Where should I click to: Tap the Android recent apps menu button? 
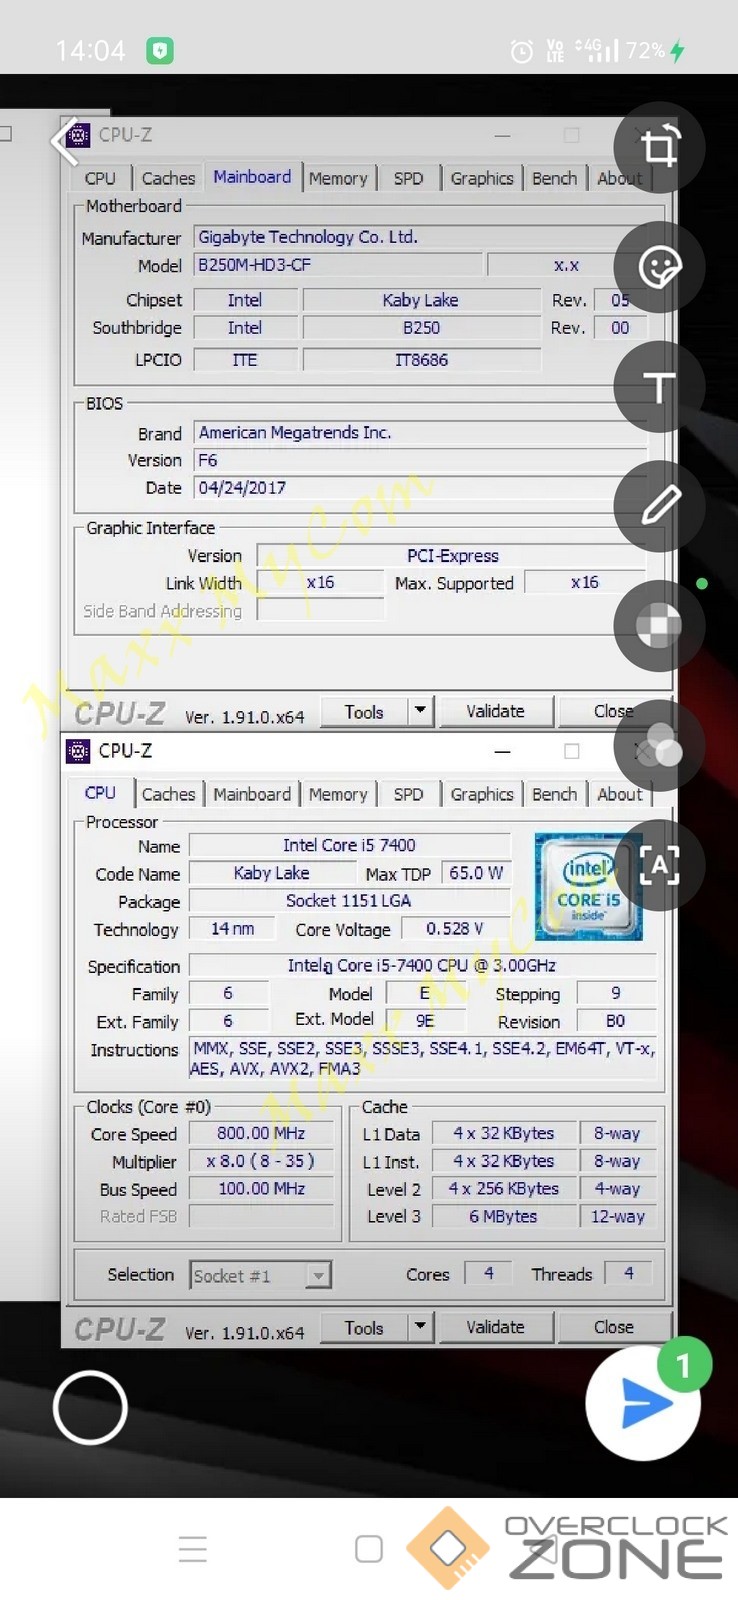pos(193,1549)
